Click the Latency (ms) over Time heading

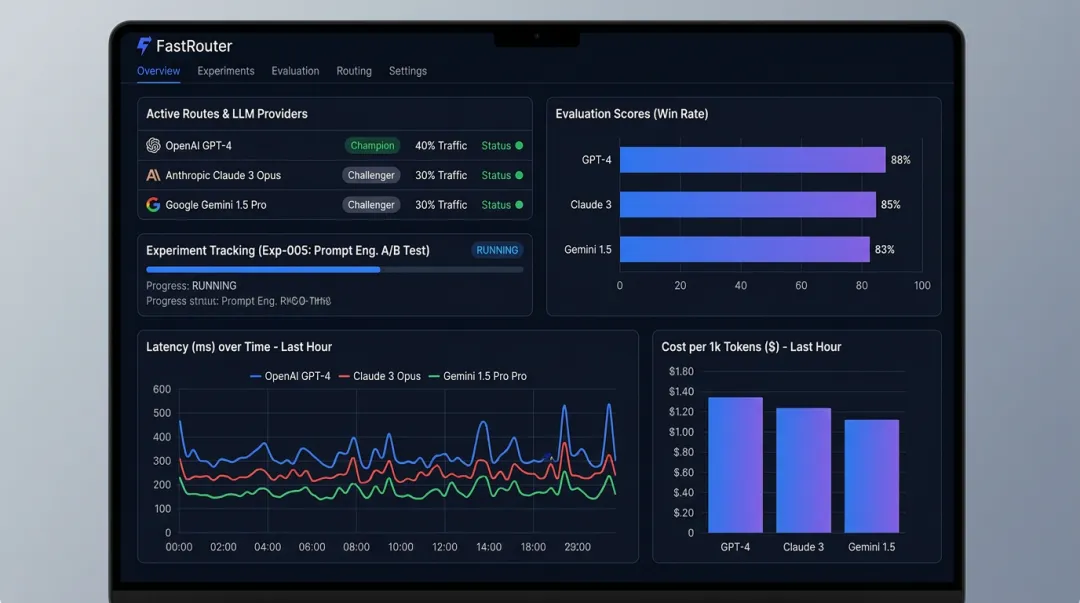(239, 347)
